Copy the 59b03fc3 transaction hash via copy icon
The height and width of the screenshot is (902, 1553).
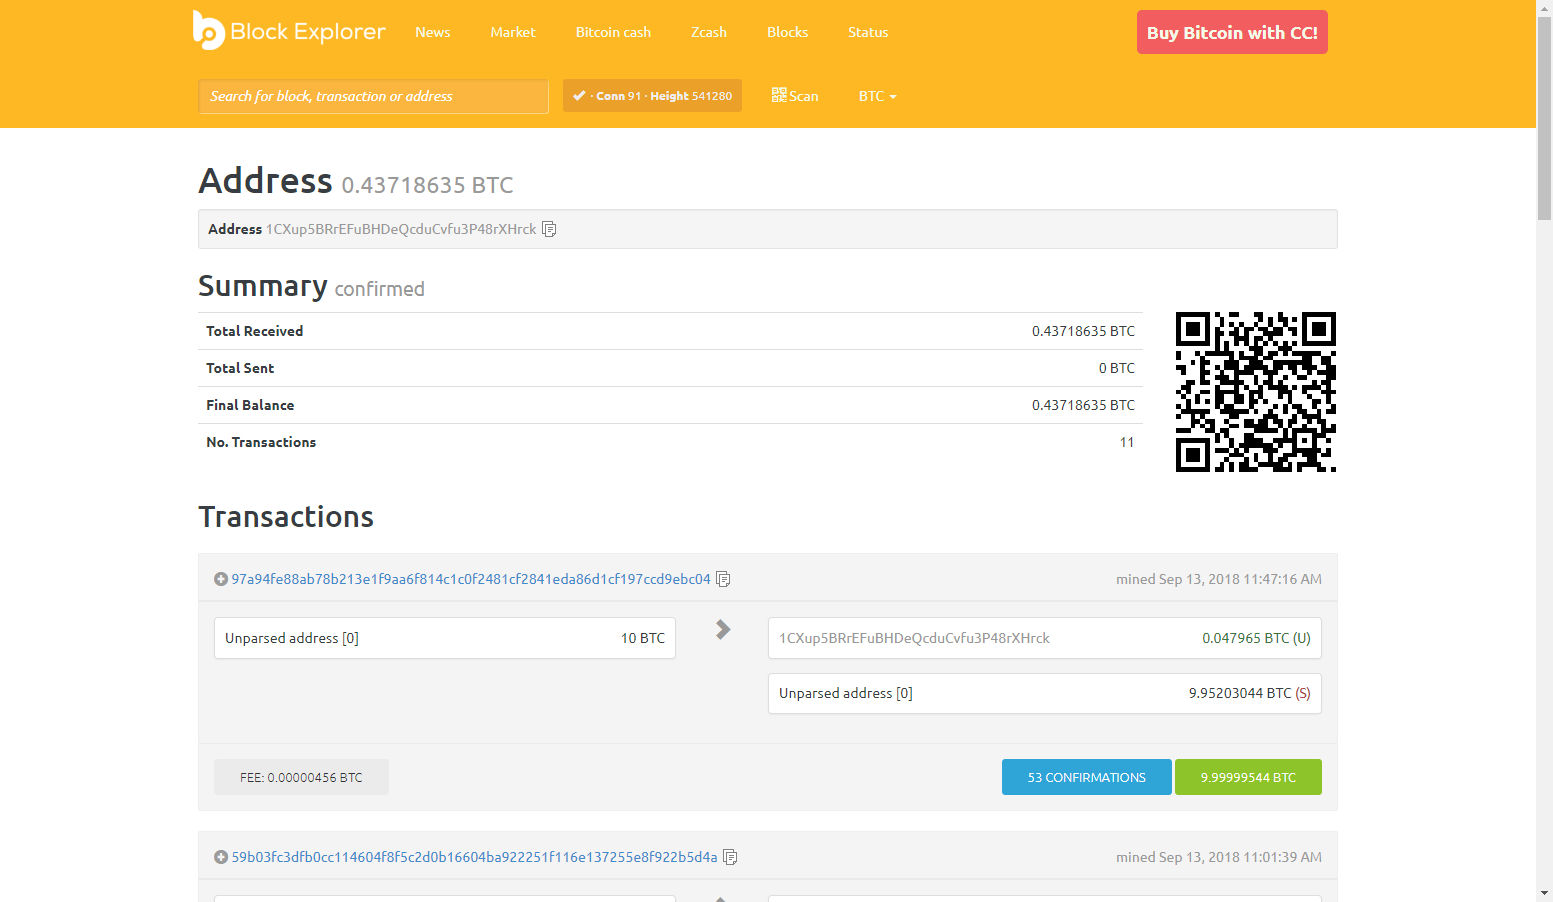pos(730,857)
